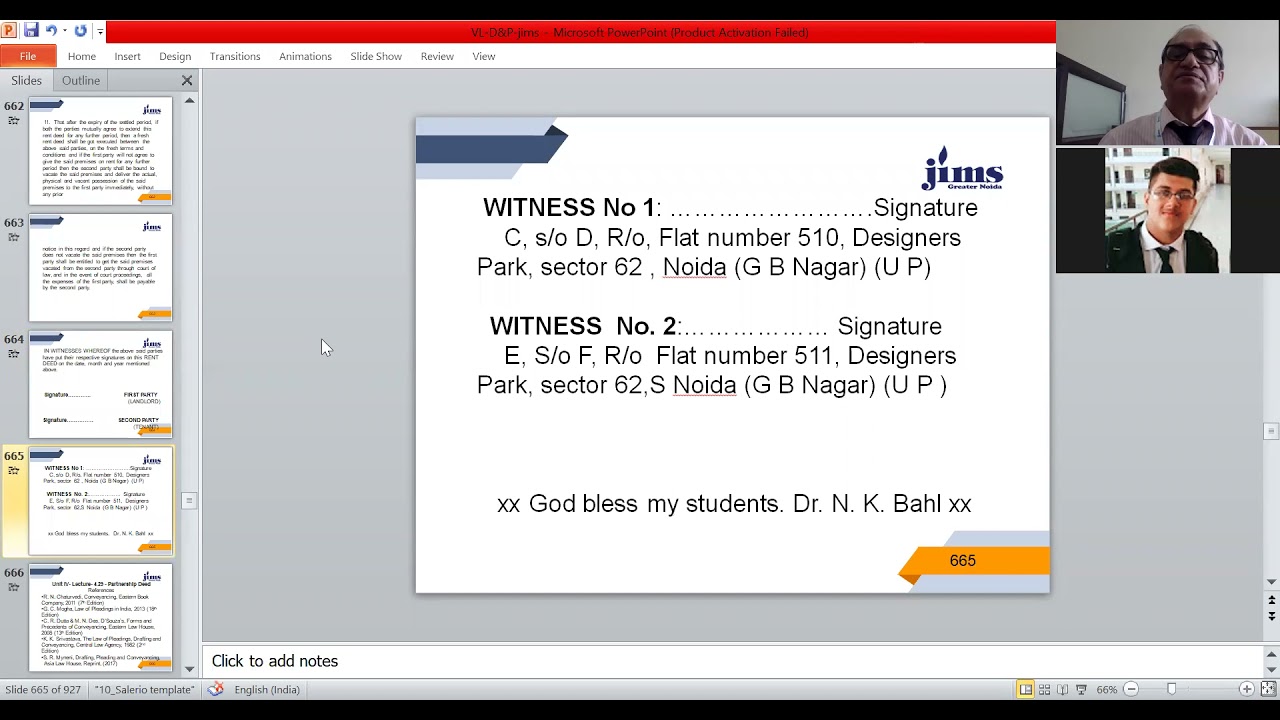This screenshot has width=1280, height=720.
Task: Save the presentation with the floppy icon
Action: click(31, 31)
